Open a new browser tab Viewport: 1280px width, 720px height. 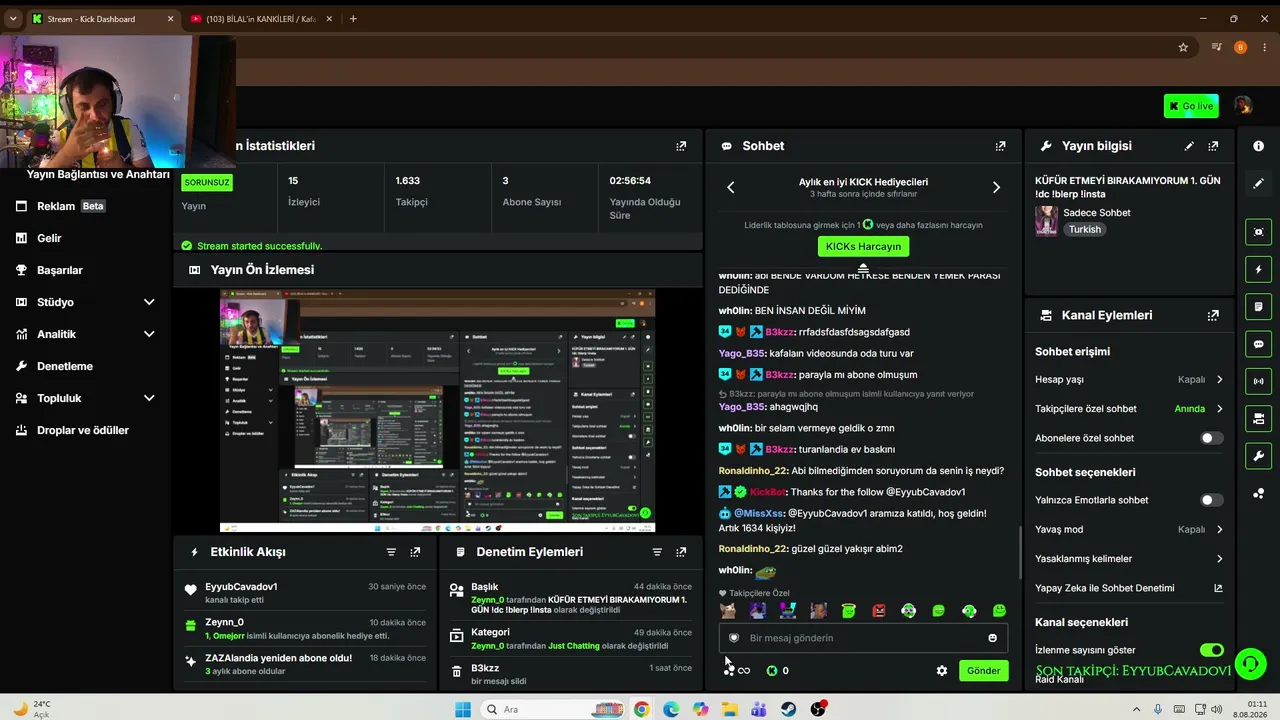point(353,19)
